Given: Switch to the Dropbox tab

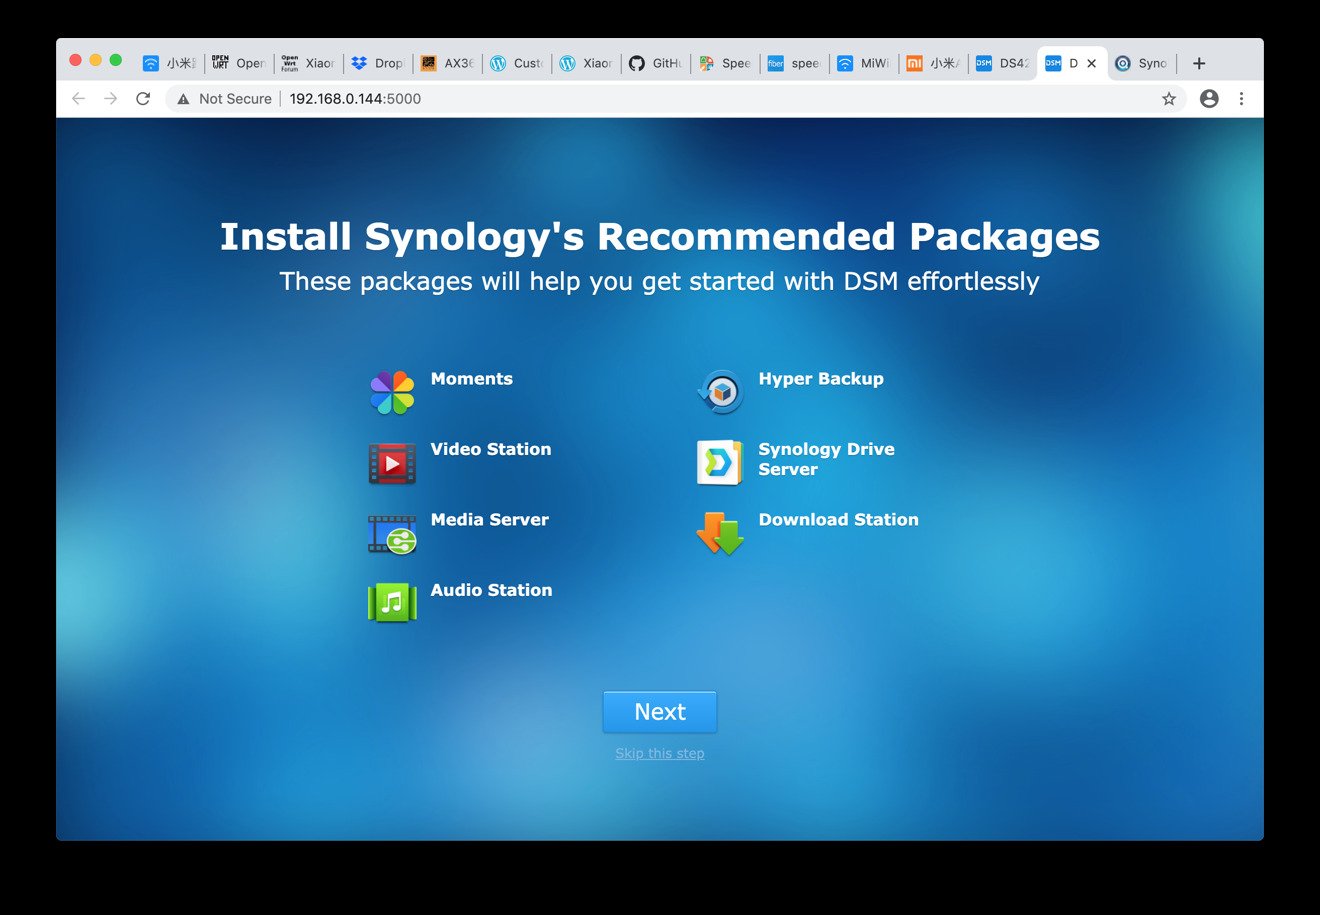Looking at the screenshot, I should point(377,63).
